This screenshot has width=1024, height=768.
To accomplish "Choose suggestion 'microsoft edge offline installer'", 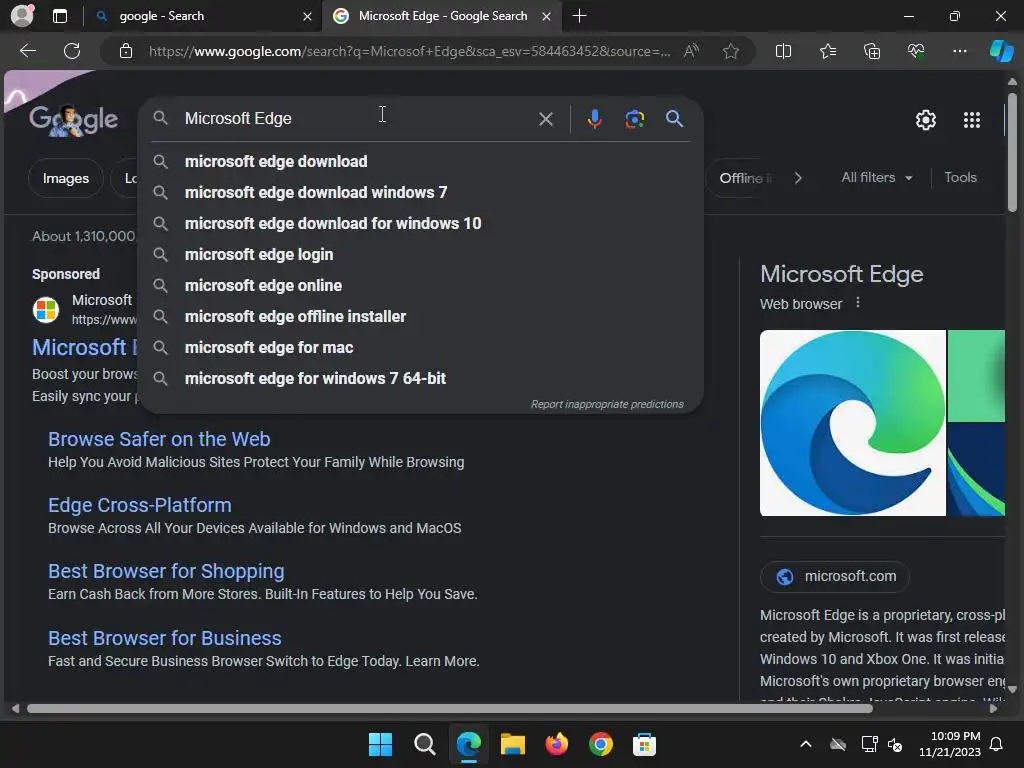I will tap(421, 316).
